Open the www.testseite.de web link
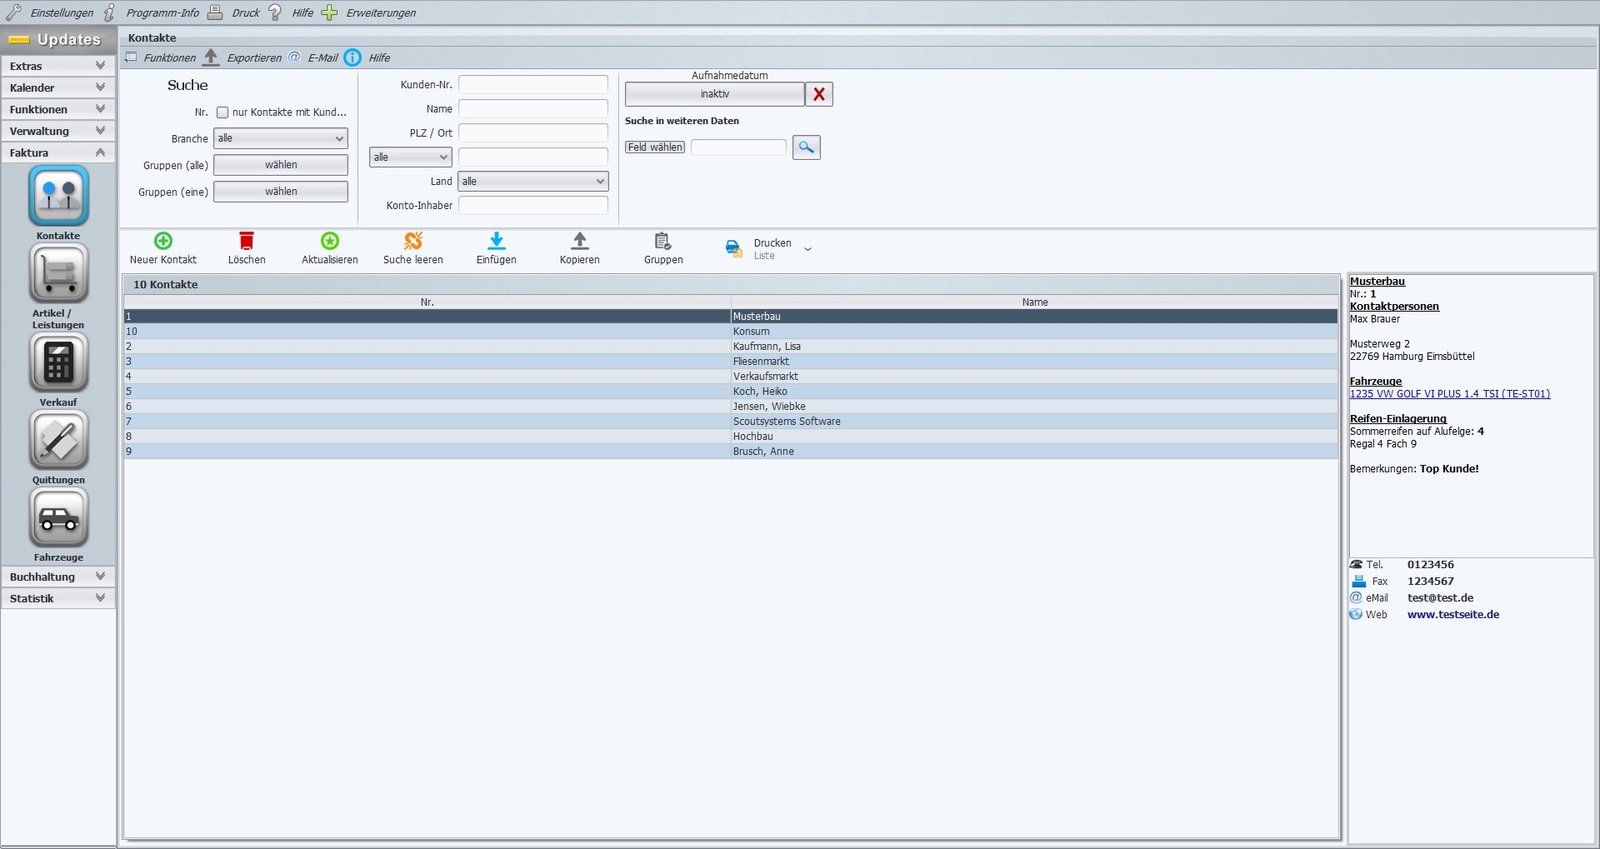The height and width of the screenshot is (849, 1600). (1453, 615)
